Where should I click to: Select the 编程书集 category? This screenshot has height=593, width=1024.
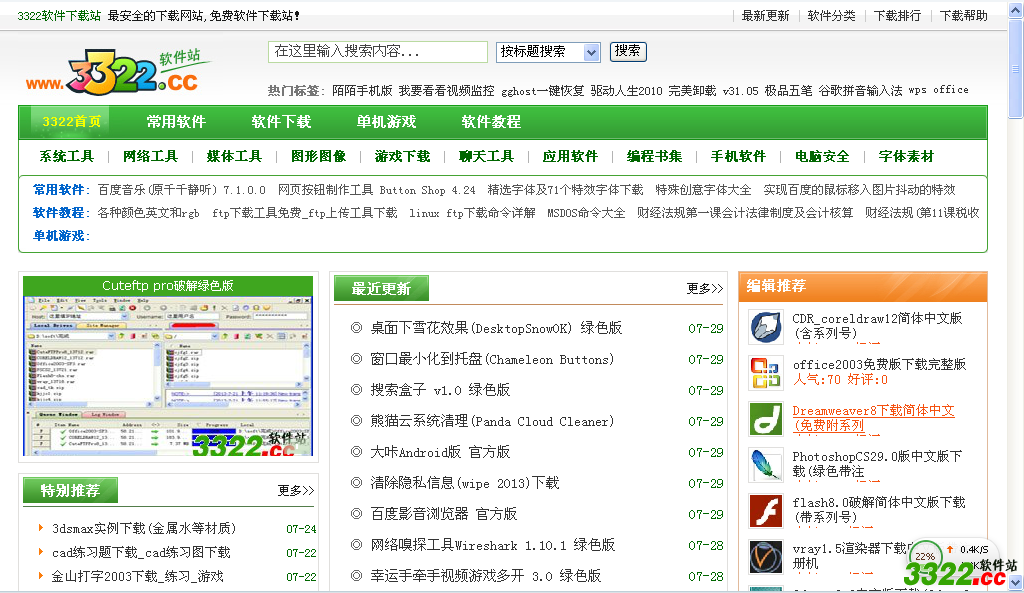click(654, 157)
